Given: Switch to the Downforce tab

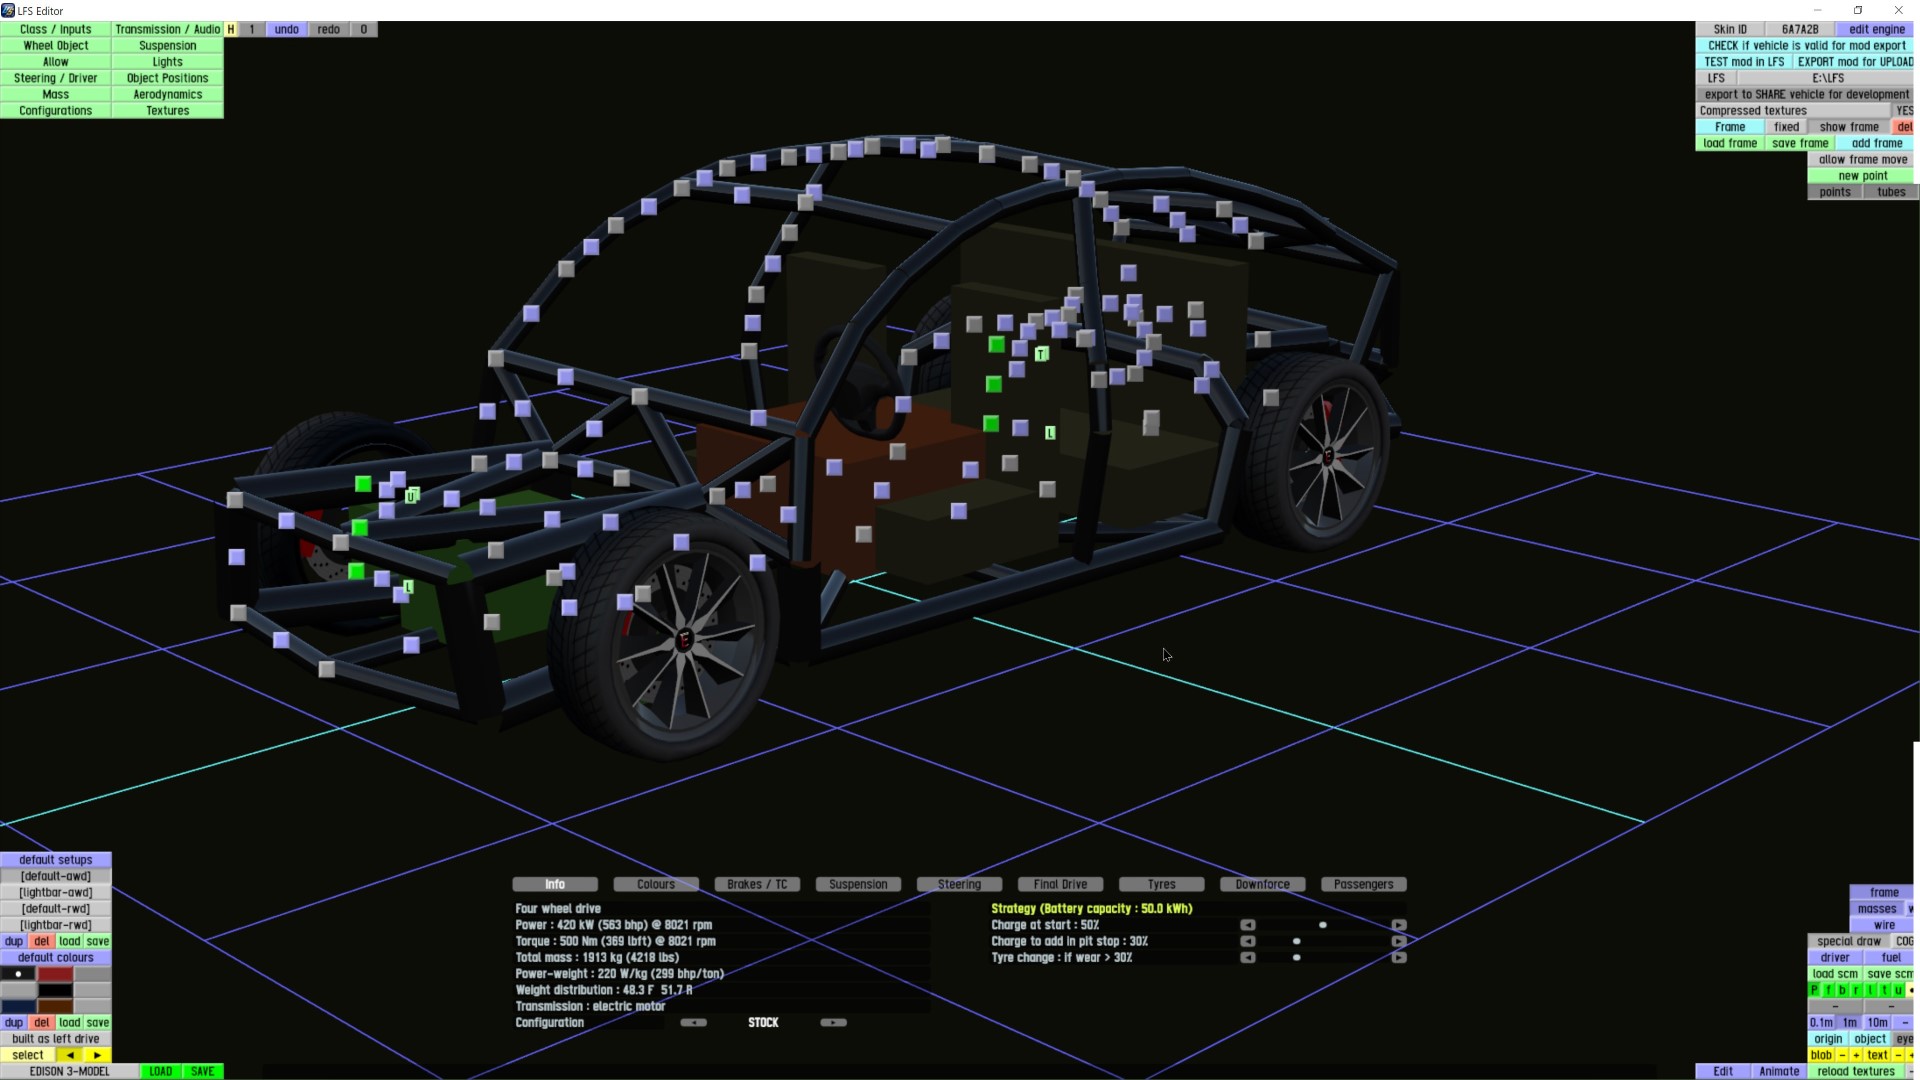Looking at the screenshot, I should pyautogui.click(x=1262, y=885).
